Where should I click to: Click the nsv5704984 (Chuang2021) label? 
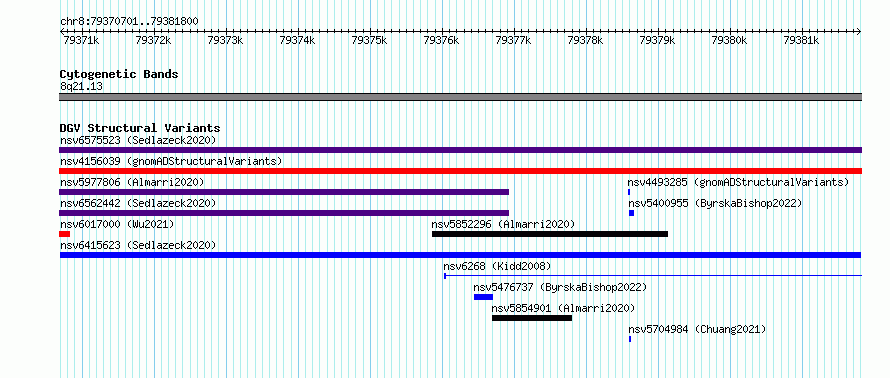697,329
